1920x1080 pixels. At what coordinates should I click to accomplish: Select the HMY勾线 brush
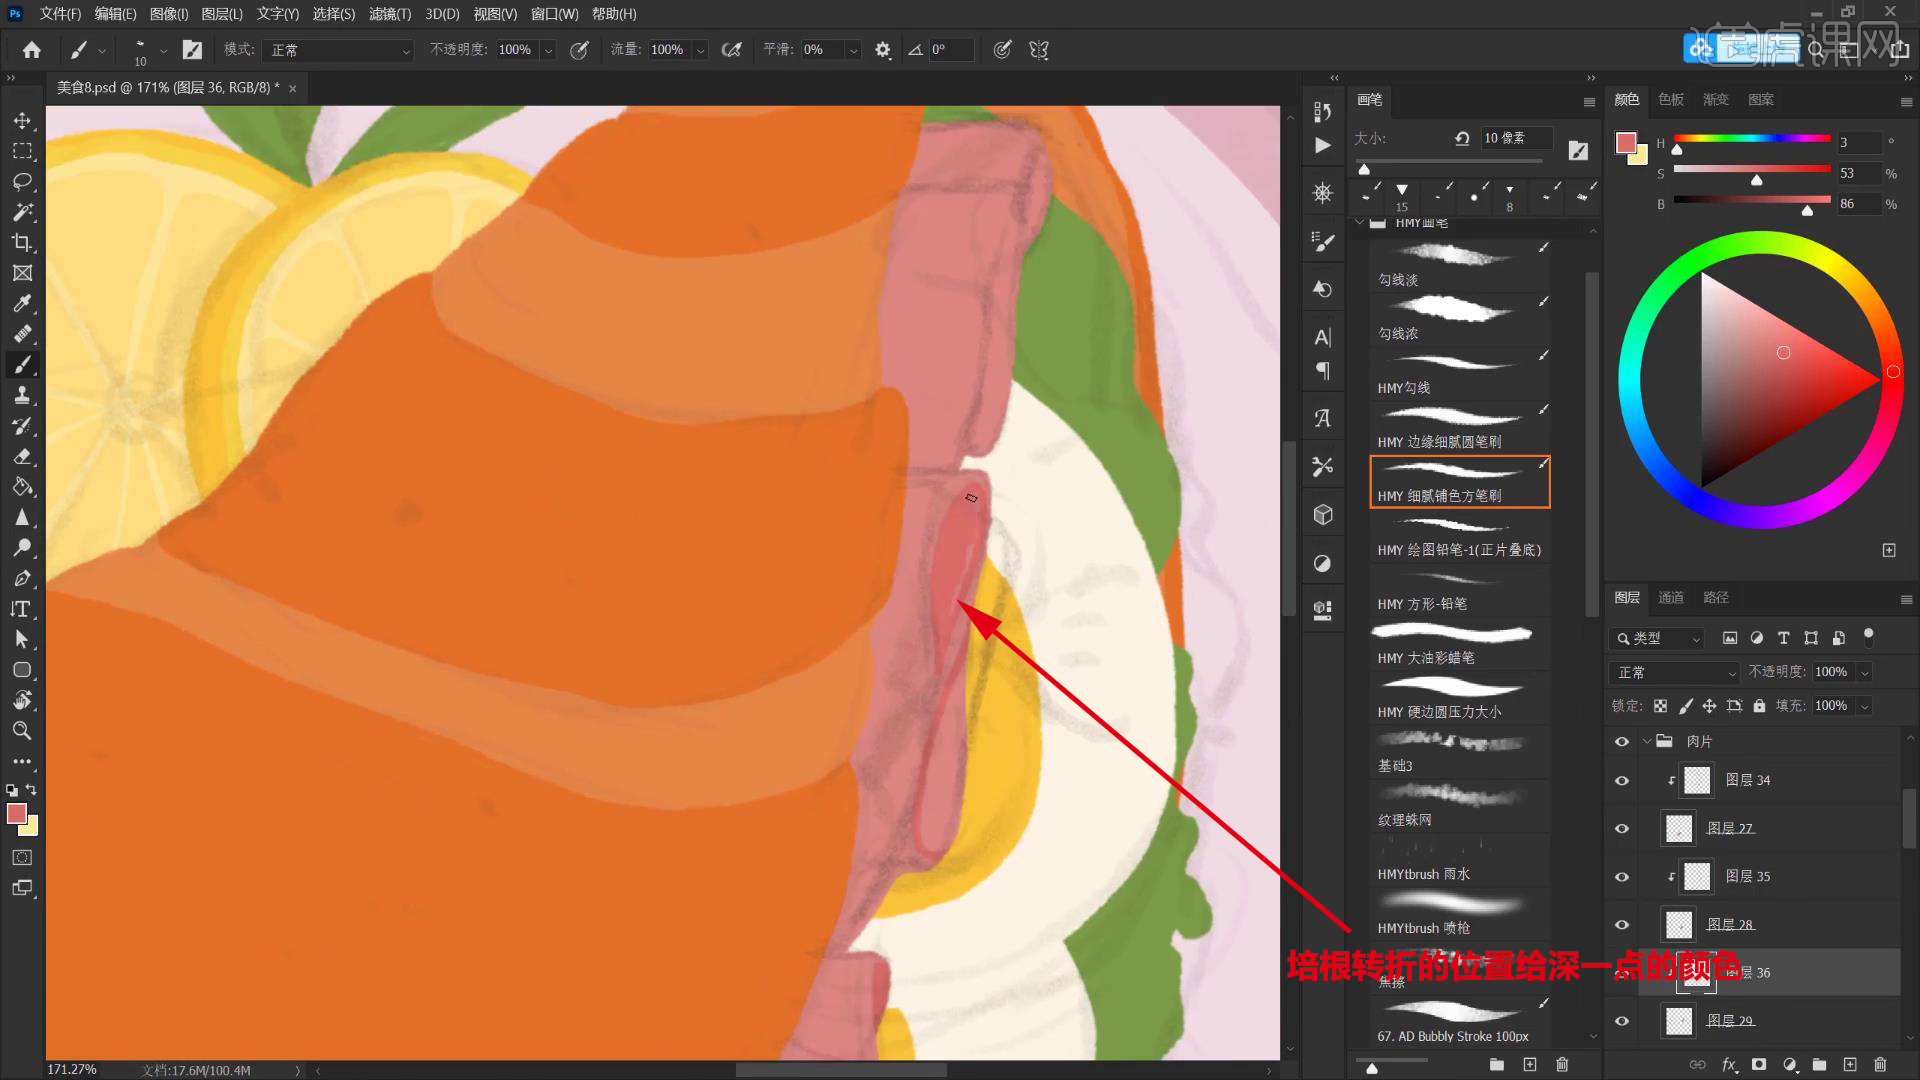coord(1460,374)
